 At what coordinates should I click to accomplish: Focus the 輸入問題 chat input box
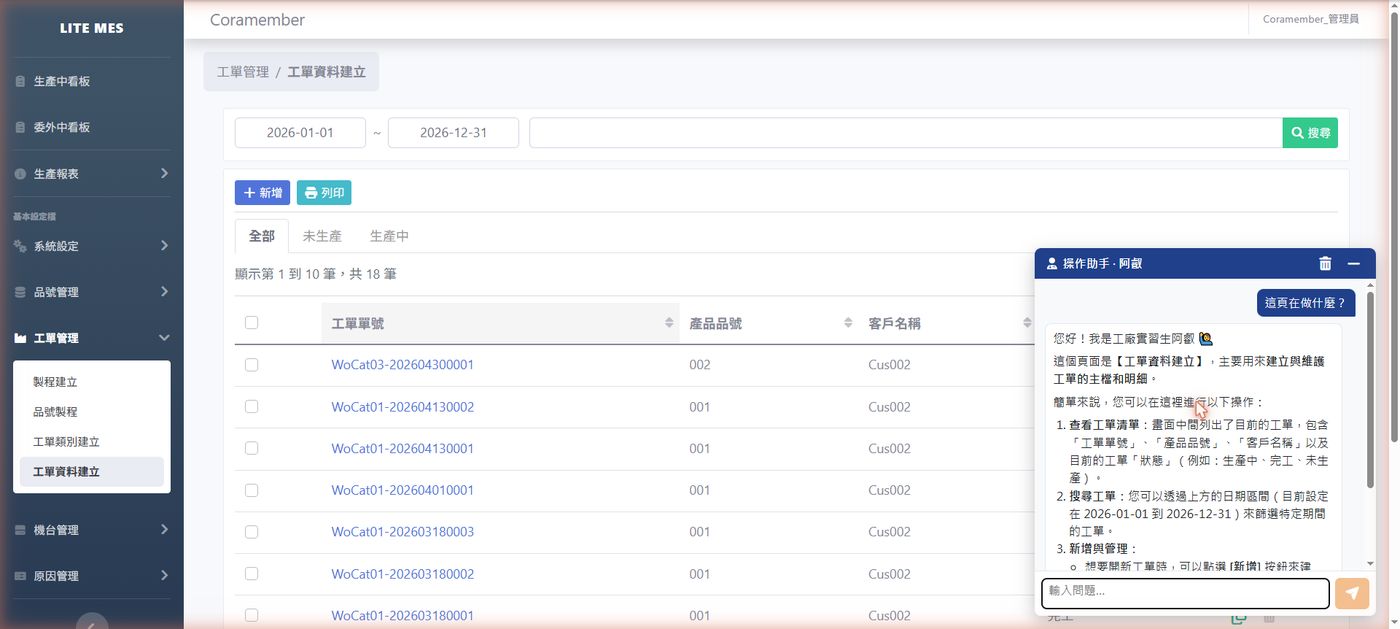[x=1185, y=593]
